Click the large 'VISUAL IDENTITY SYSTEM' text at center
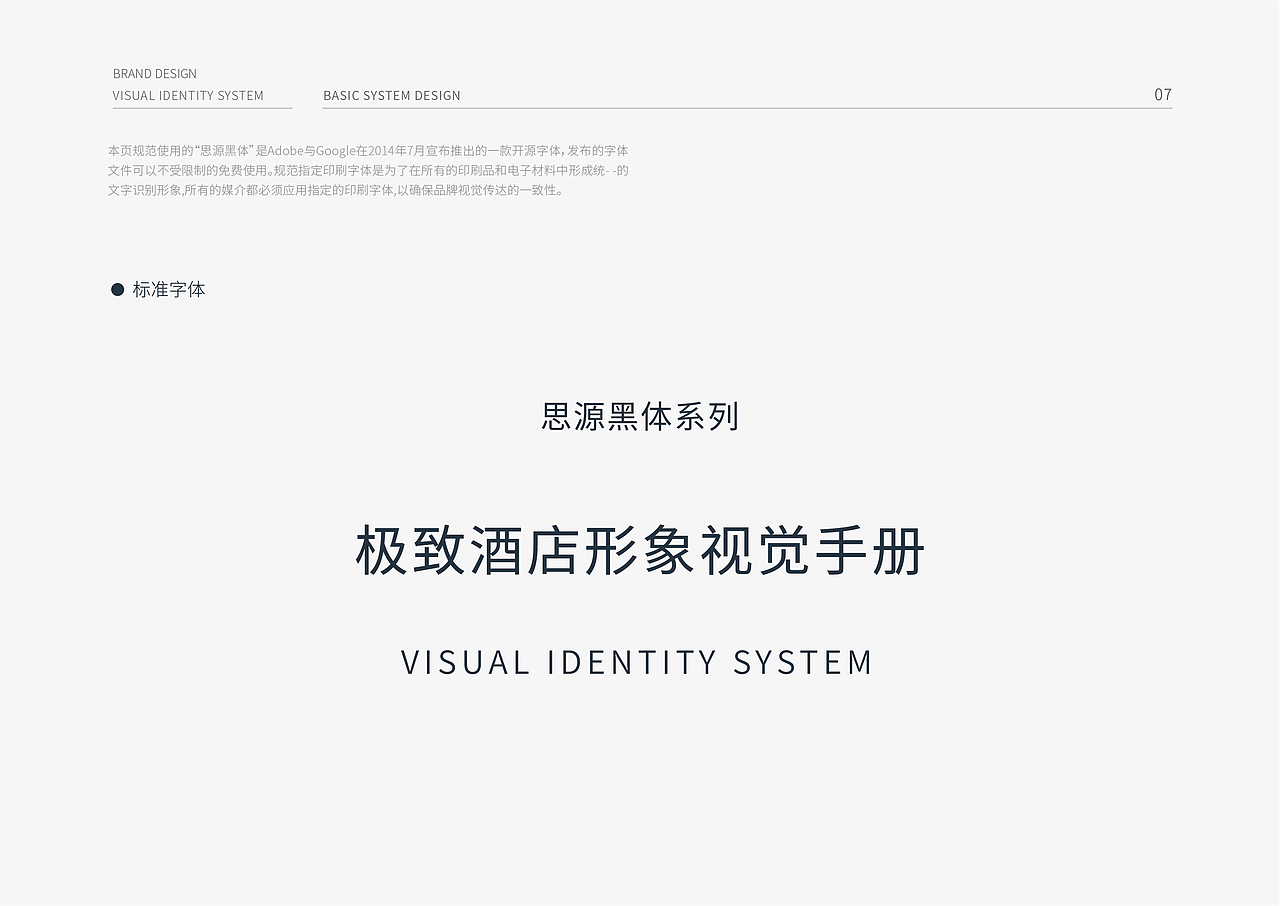Viewport: 1280px width, 906px height. coord(637,662)
